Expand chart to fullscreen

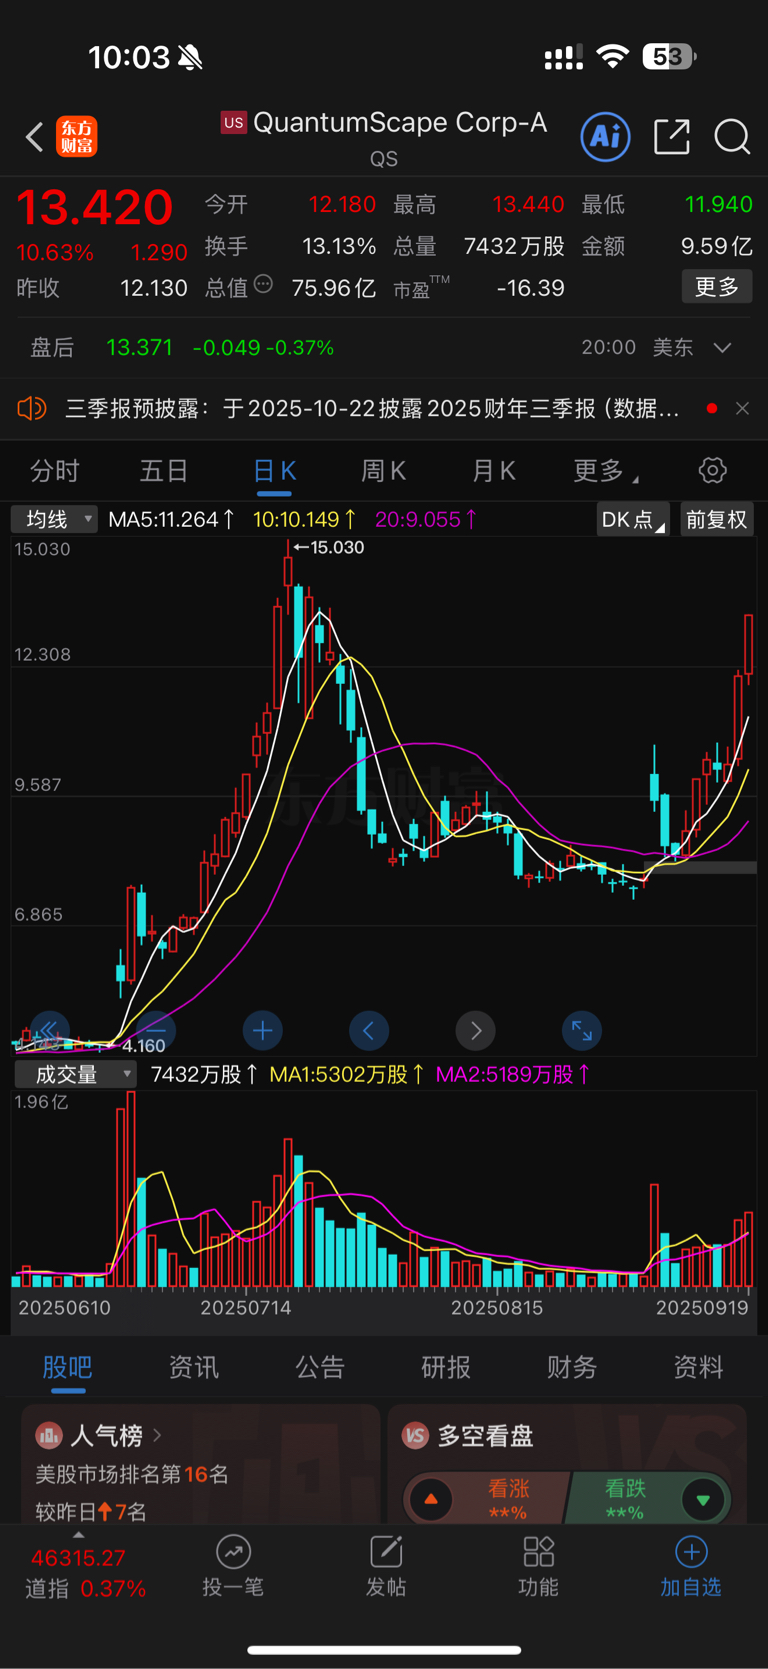tap(582, 1030)
